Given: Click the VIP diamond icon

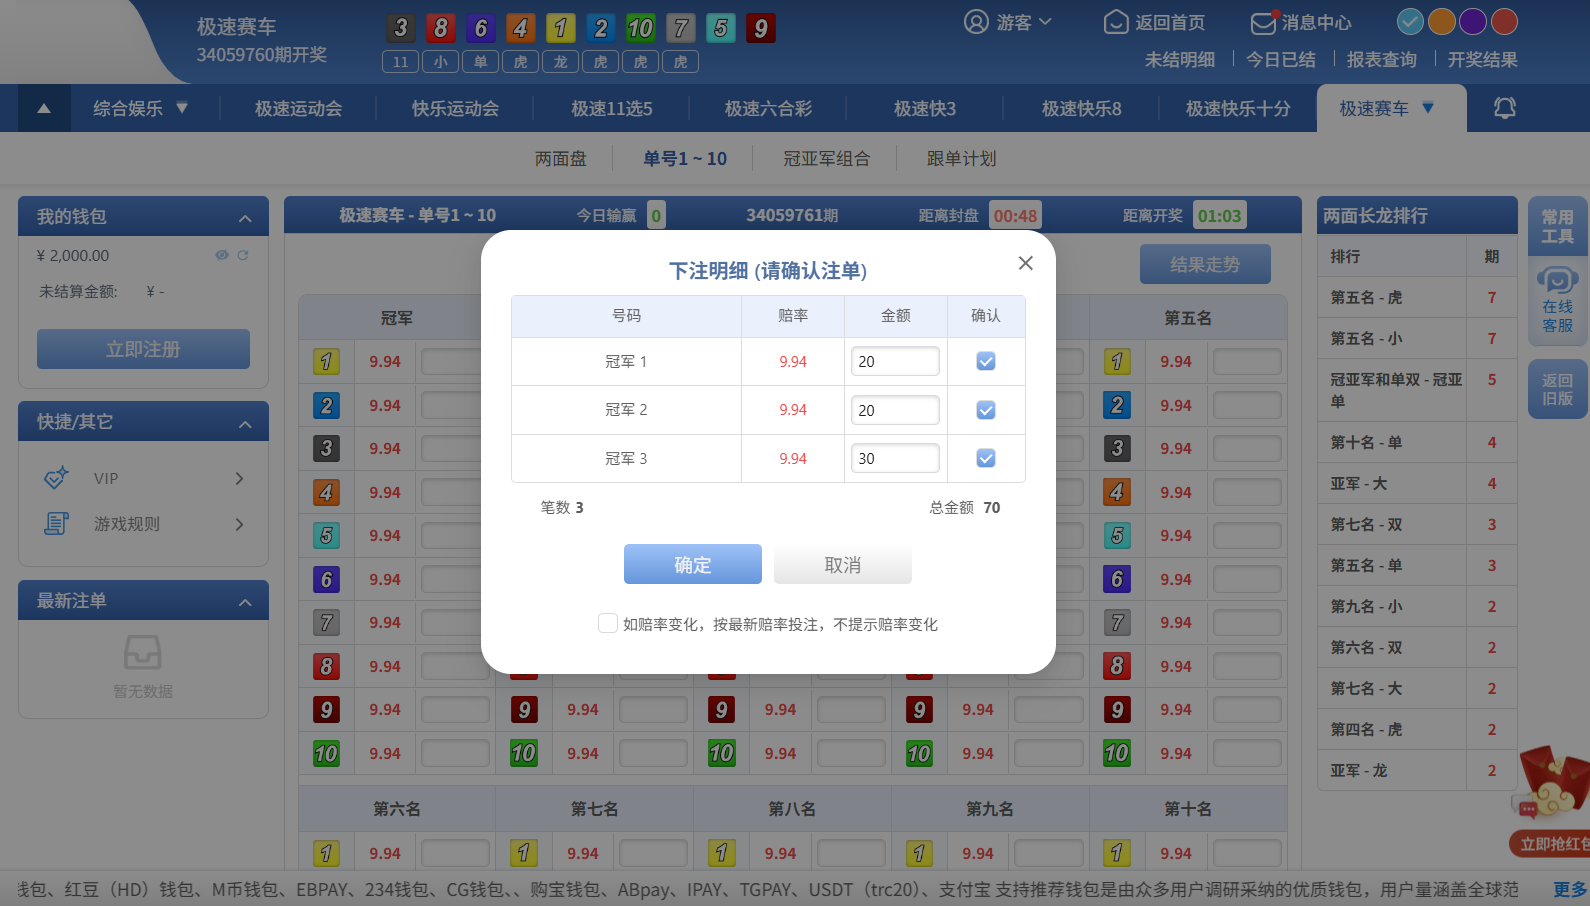Looking at the screenshot, I should pyautogui.click(x=57, y=478).
